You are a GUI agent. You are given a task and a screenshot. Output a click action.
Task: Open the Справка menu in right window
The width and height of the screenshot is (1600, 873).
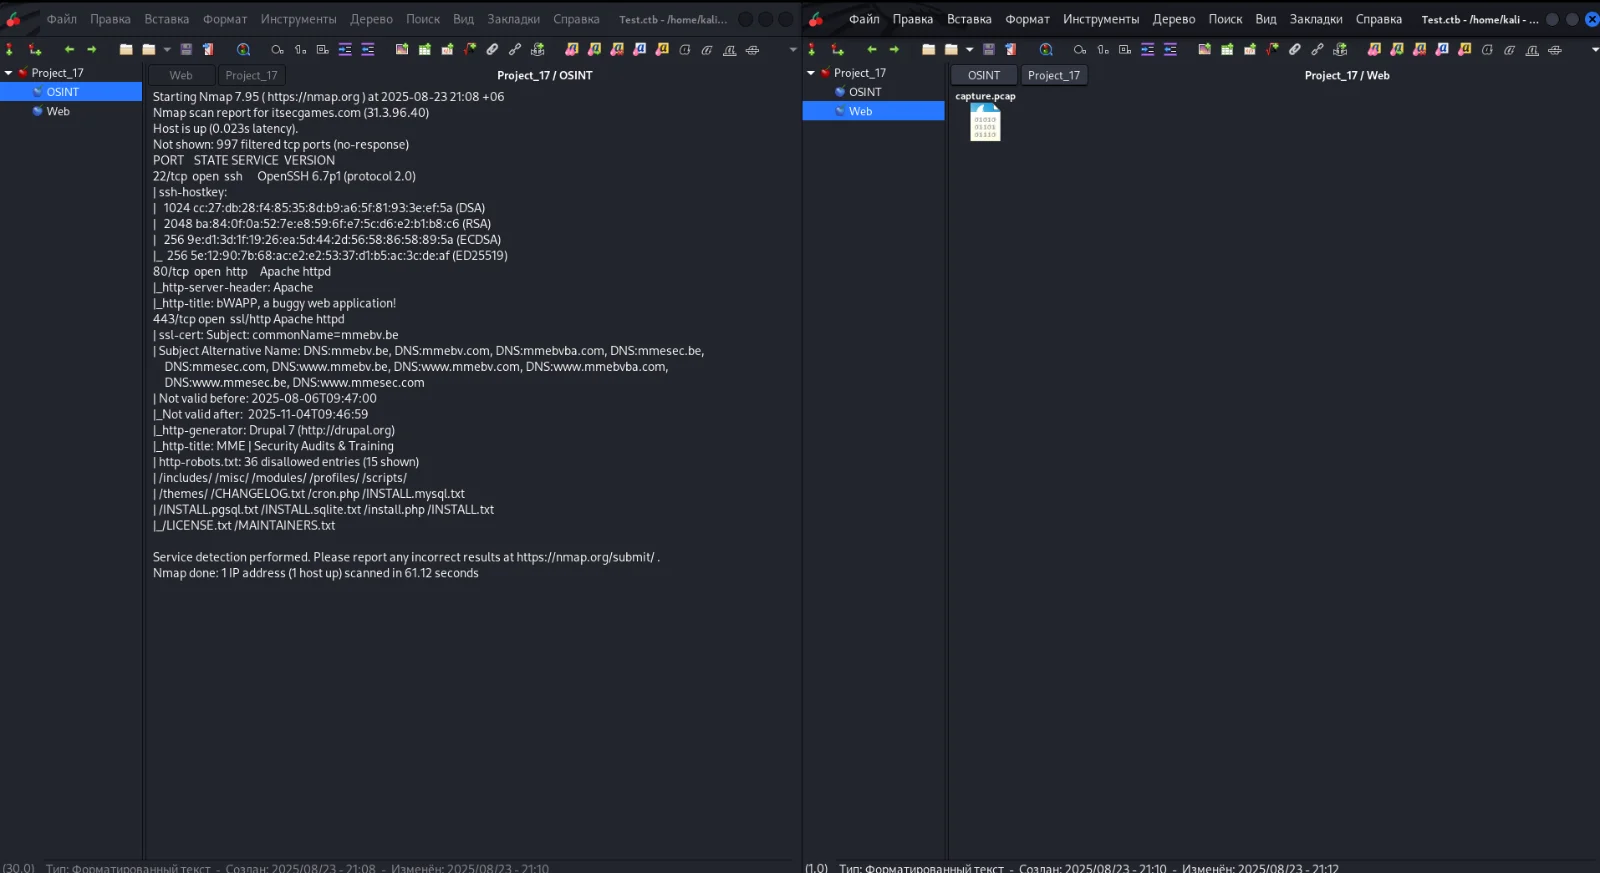pos(1379,19)
